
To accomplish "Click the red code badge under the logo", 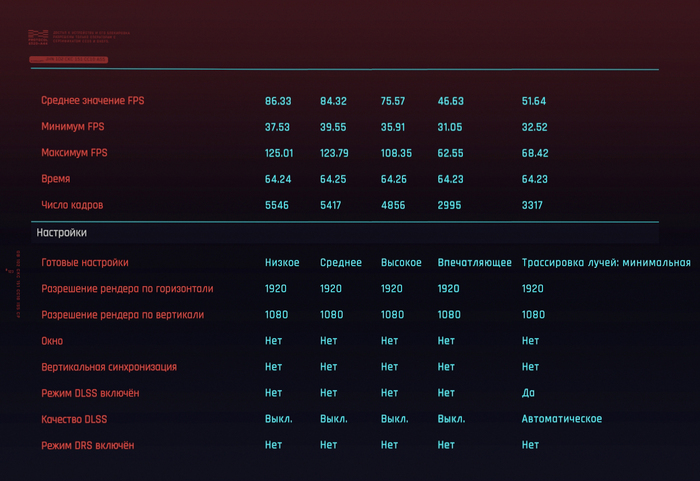I will (68, 59).
